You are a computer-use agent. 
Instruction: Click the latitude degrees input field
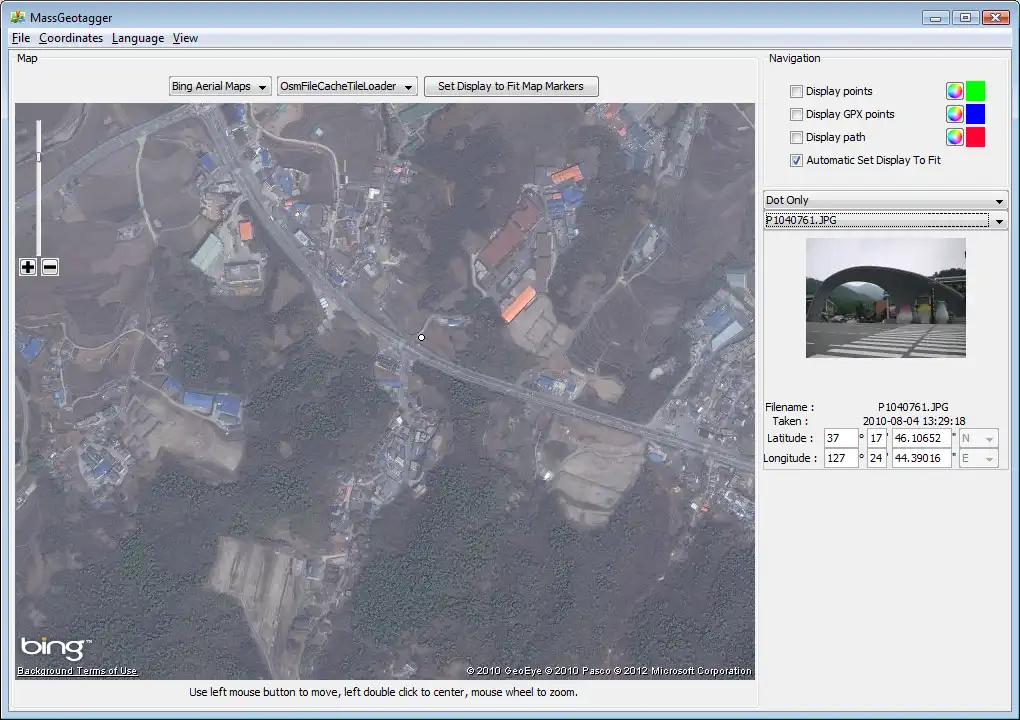coord(841,438)
